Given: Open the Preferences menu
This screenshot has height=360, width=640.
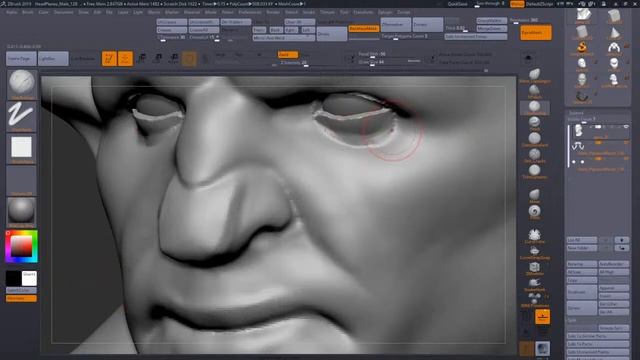Looking at the screenshot, I should 250,12.
